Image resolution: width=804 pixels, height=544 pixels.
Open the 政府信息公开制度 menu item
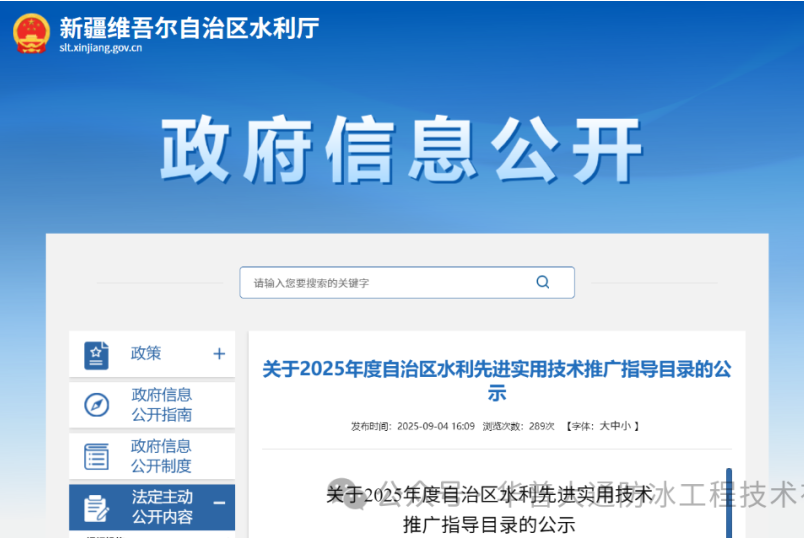click(161, 456)
